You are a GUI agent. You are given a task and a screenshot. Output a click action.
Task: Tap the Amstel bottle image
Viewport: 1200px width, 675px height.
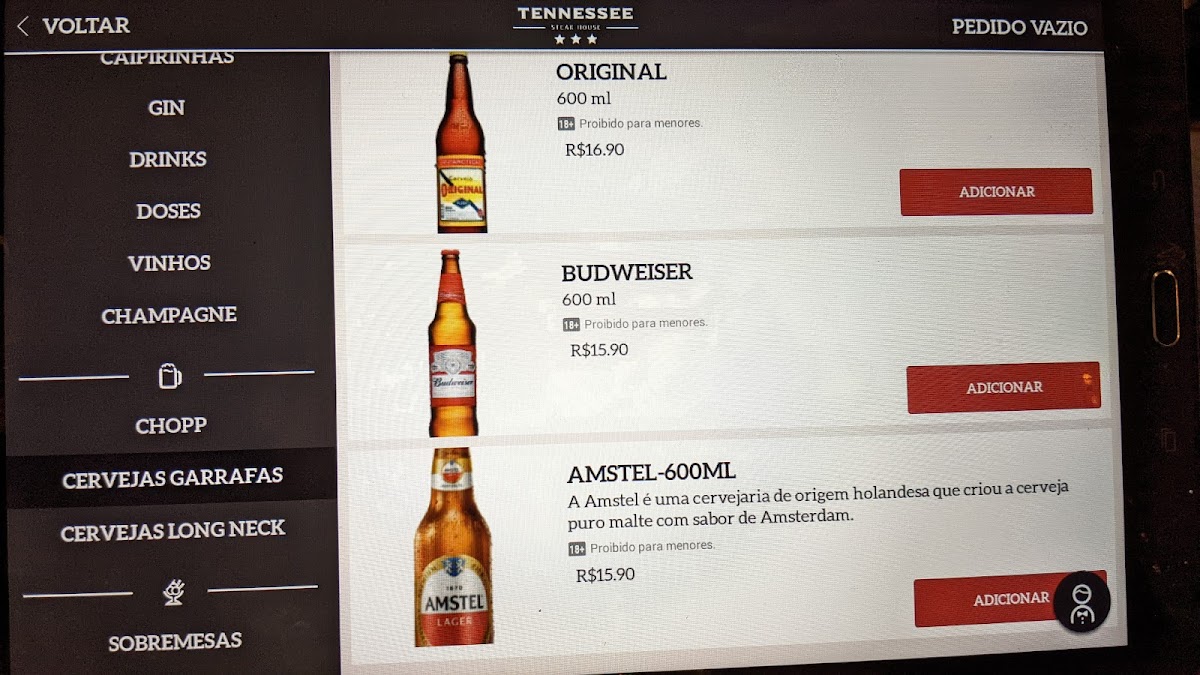pyautogui.click(x=454, y=546)
